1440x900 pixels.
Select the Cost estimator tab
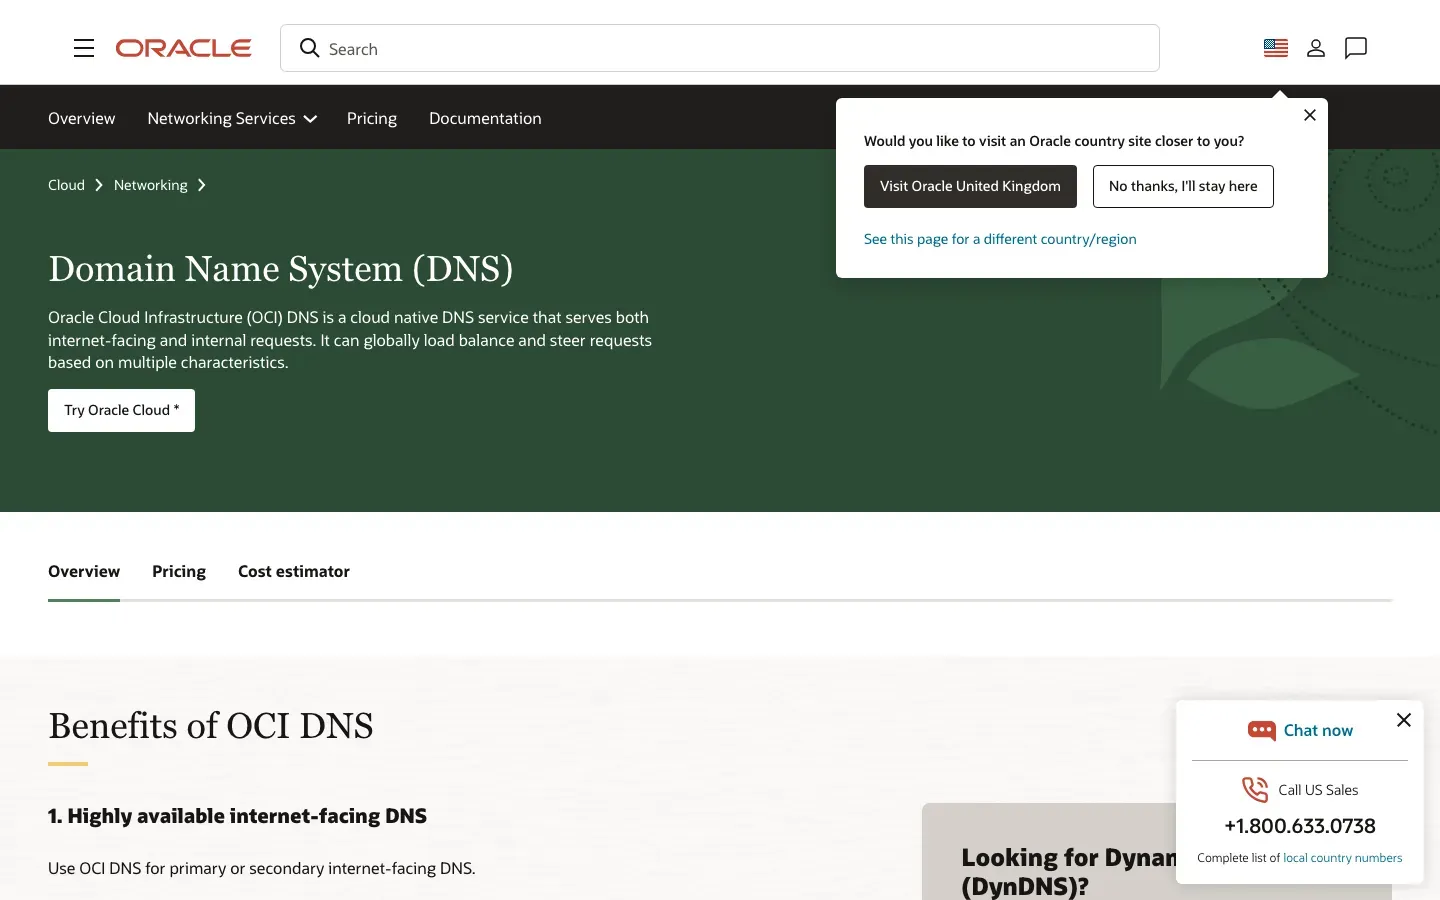294,571
